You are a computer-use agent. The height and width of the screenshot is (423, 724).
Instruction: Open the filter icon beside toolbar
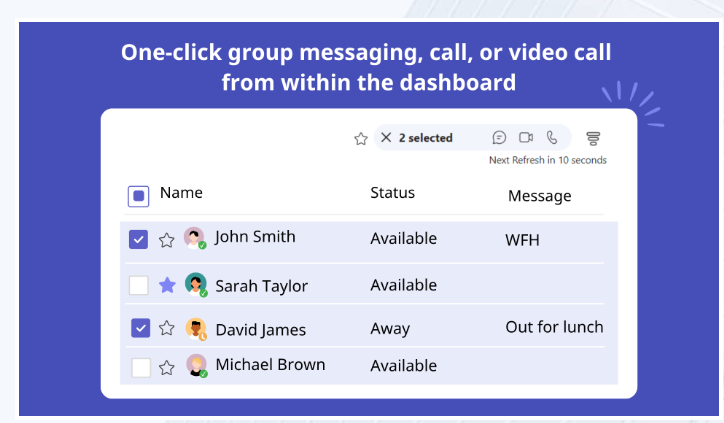pyautogui.click(x=593, y=138)
